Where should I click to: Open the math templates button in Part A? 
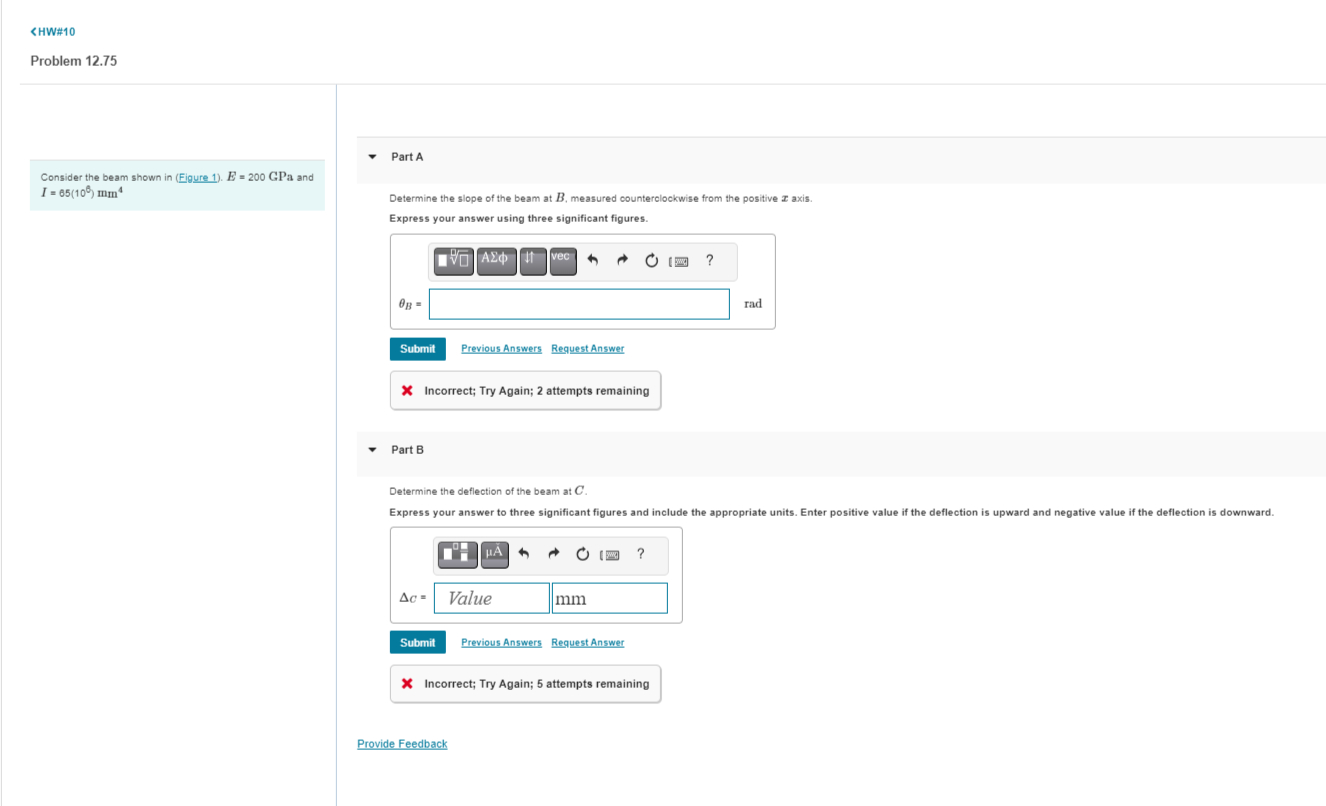click(455, 261)
